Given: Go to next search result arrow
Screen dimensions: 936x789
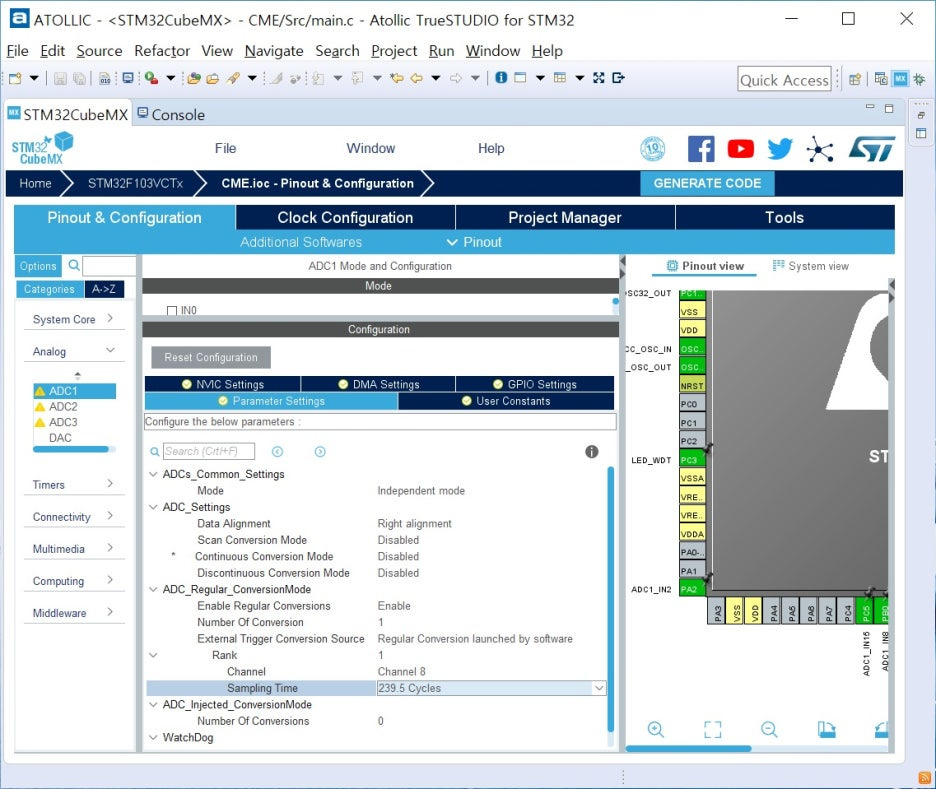Looking at the screenshot, I should click(x=320, y=452).
